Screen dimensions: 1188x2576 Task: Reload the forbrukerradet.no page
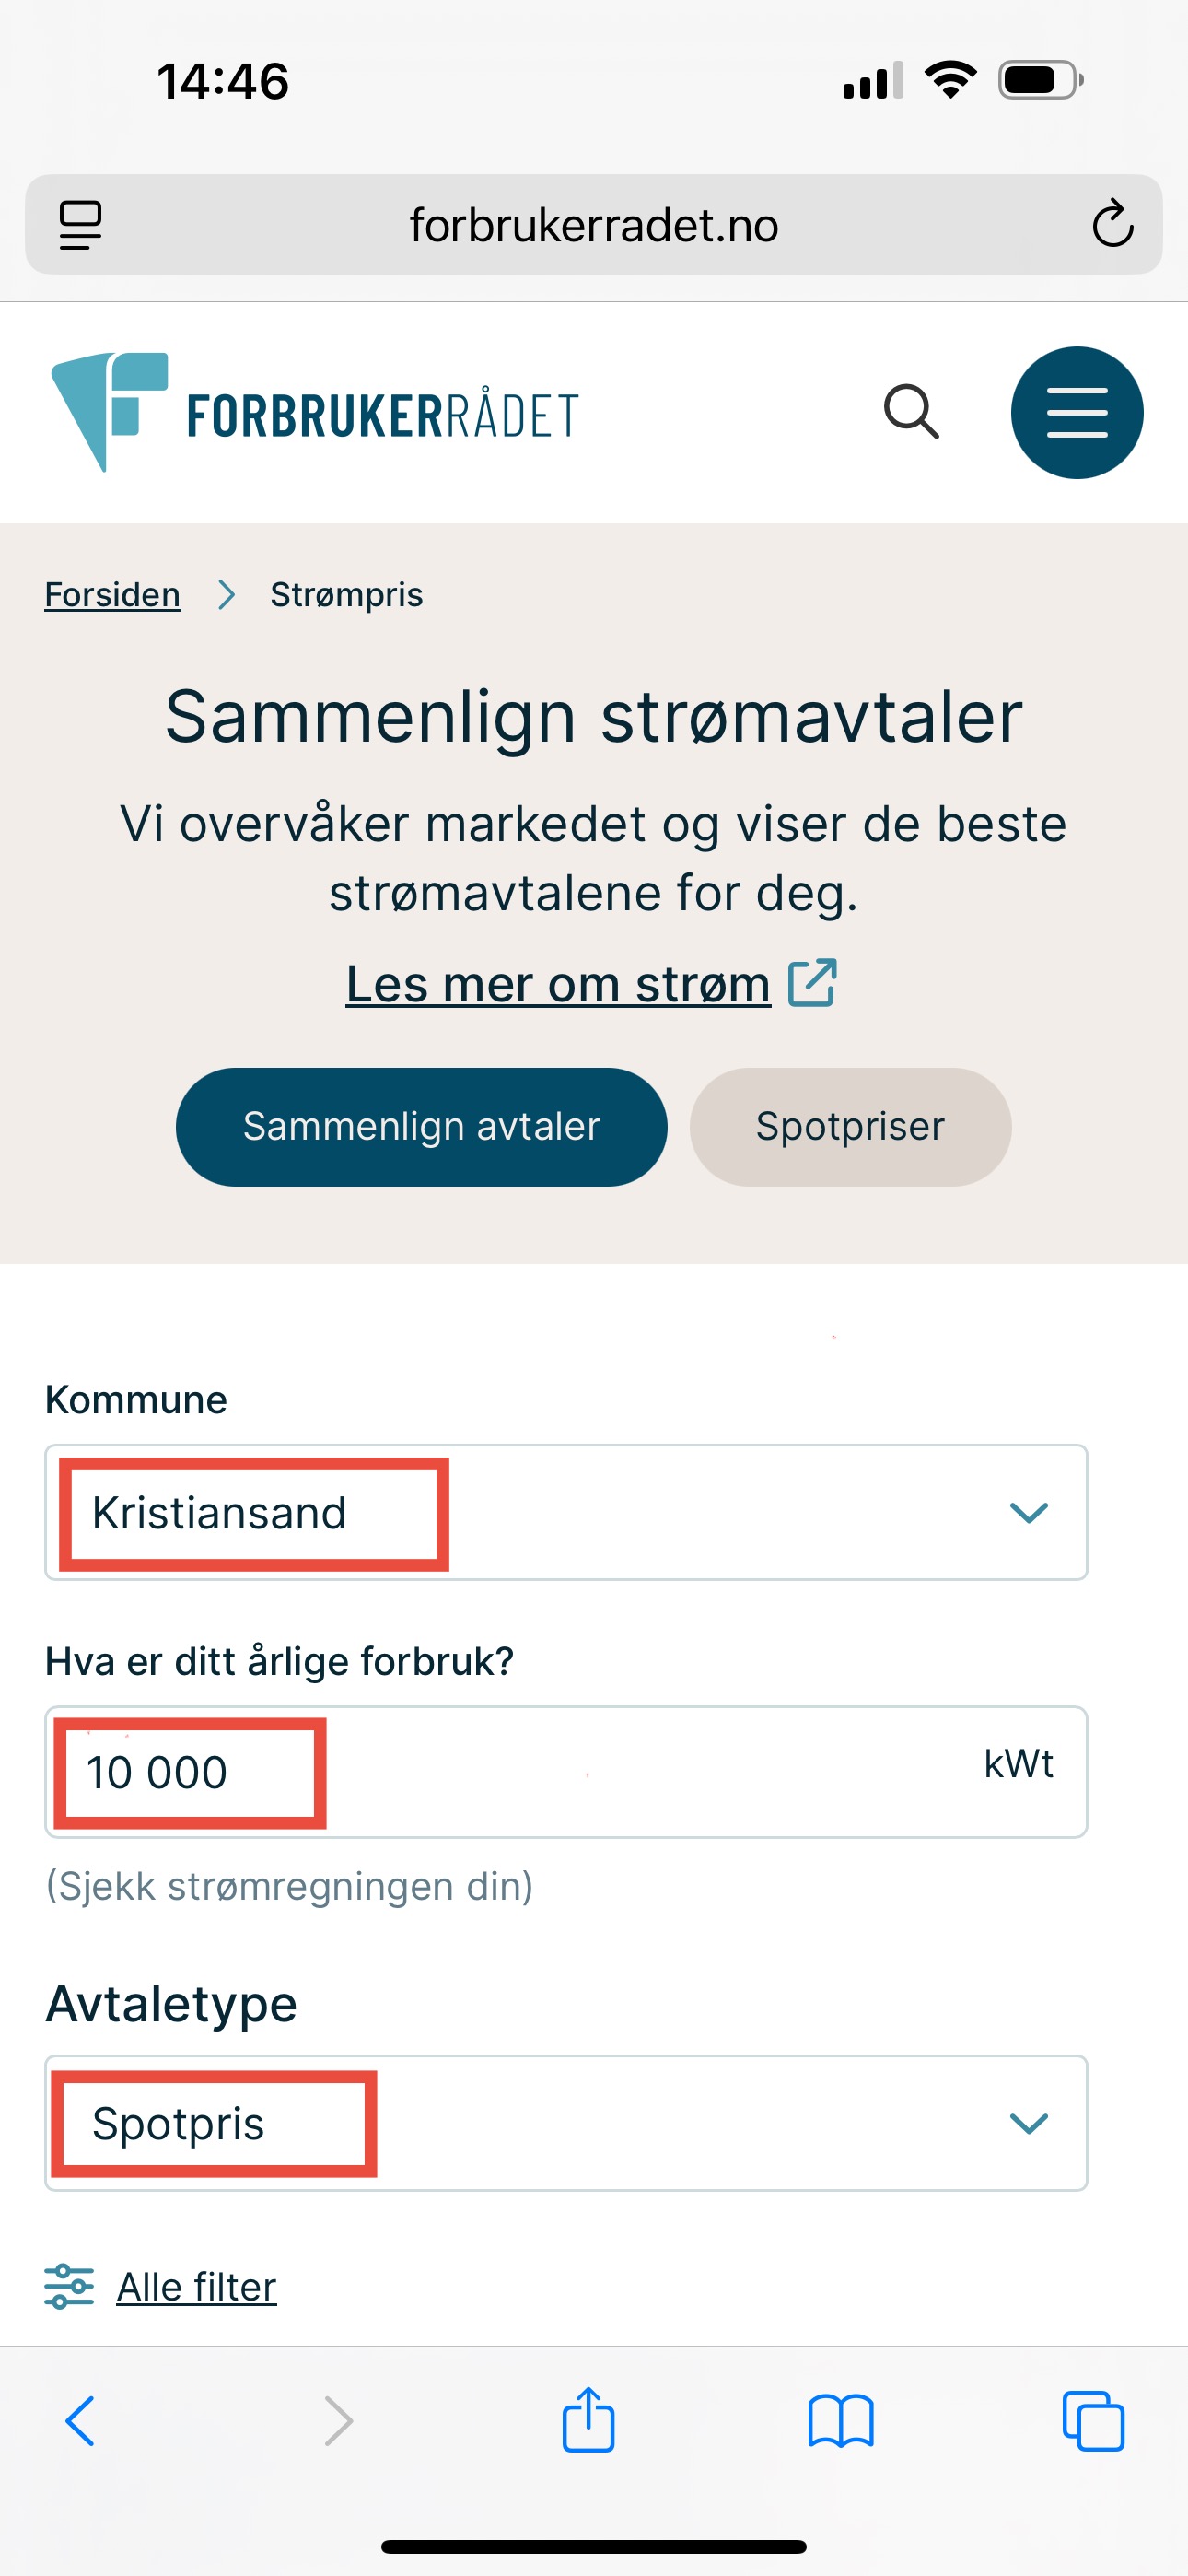pyautogui.click(x=1112, y=224)
